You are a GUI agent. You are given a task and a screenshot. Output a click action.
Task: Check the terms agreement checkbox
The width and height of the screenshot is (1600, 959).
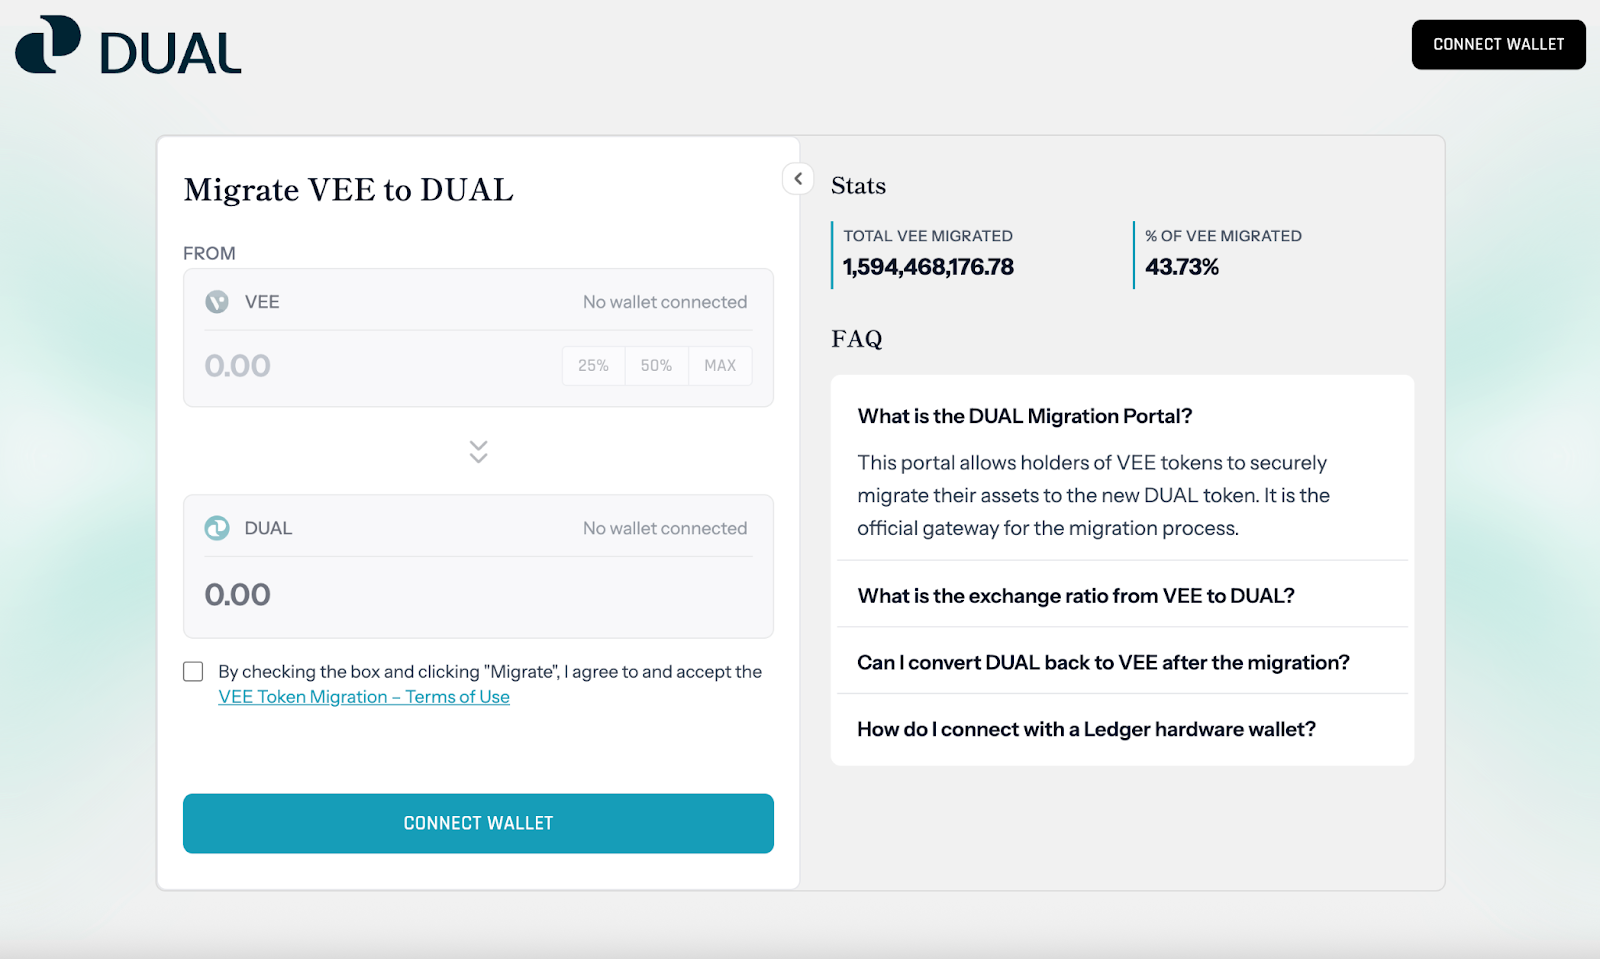coord(193,672)
